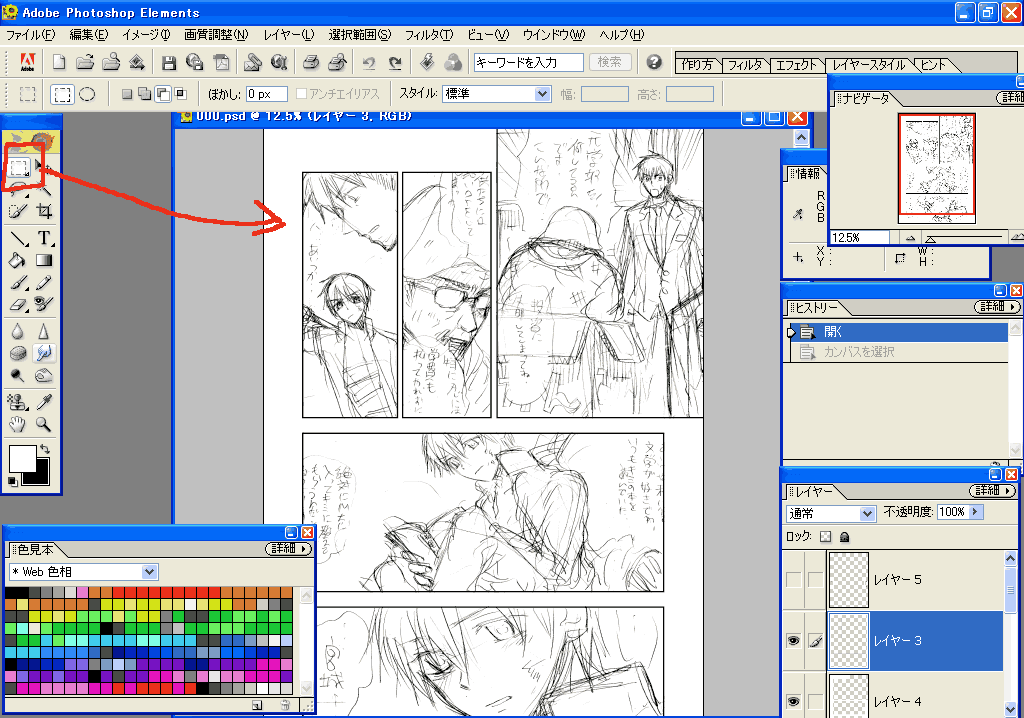The image size is (1024, 718).
Task: Select the Eyedropper tool in the toolbox
Action: click(44, 402)
